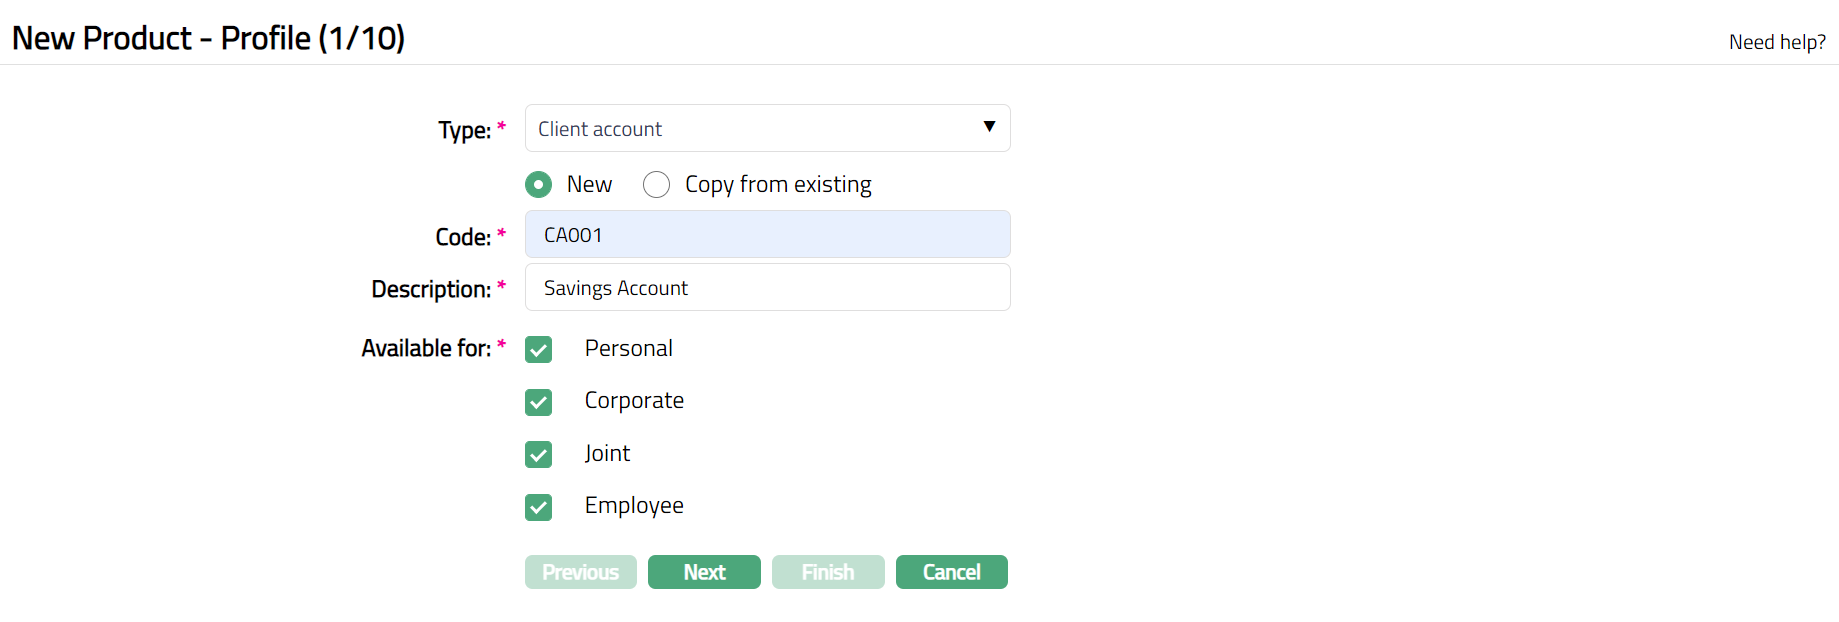Click the Cancel button
The height and width of the screenshot is (622, 1839).
pos(951,572)
